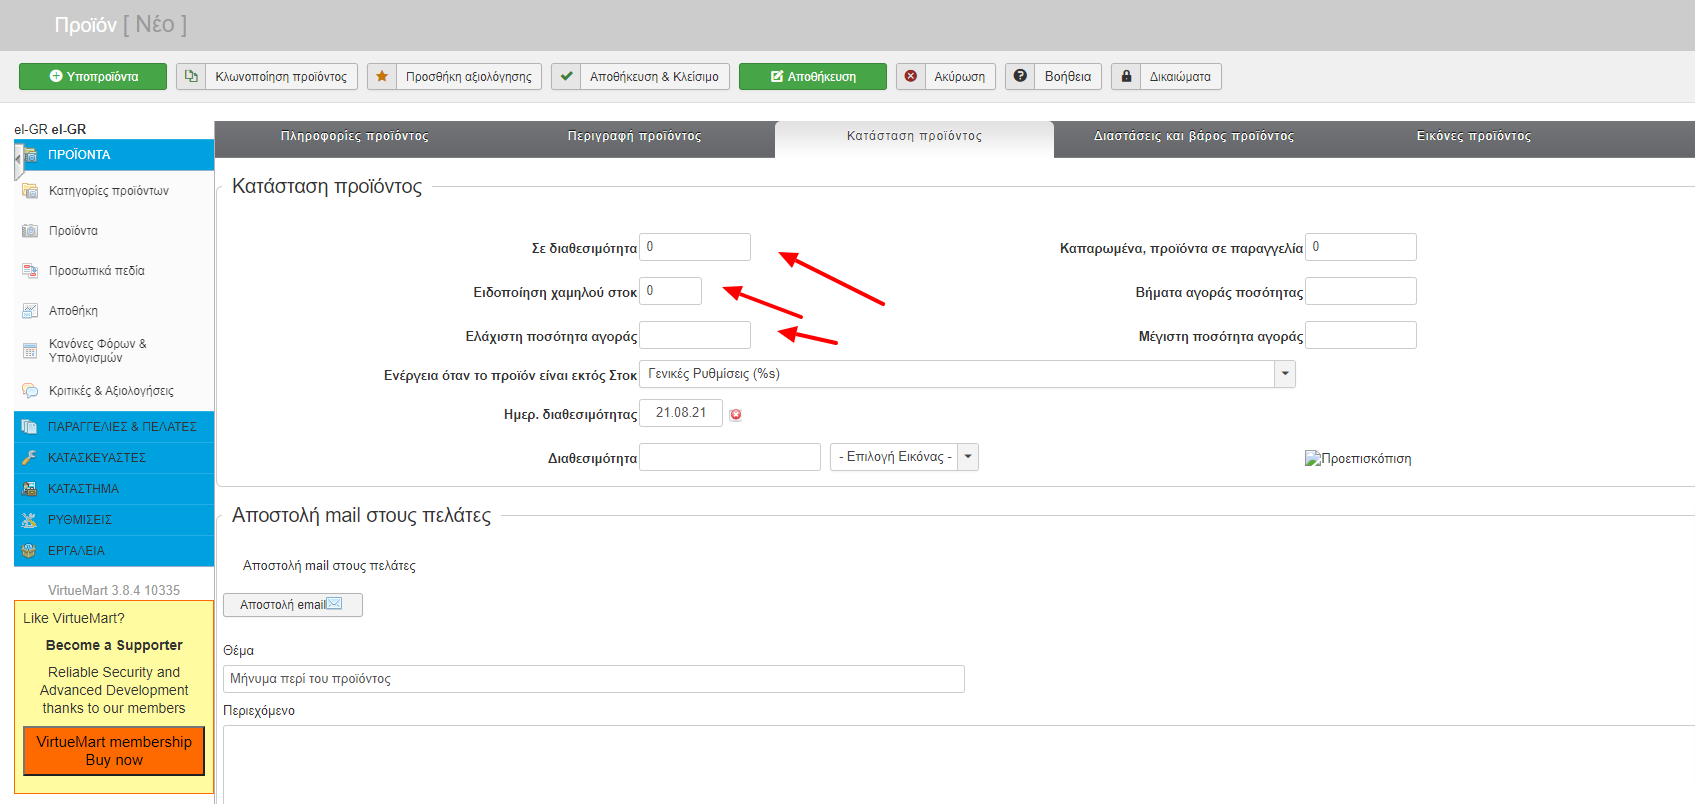Click Αποθήκευση & Κλείσιμο button
Screen dimensions: 1695x804
tap(640, 77)
